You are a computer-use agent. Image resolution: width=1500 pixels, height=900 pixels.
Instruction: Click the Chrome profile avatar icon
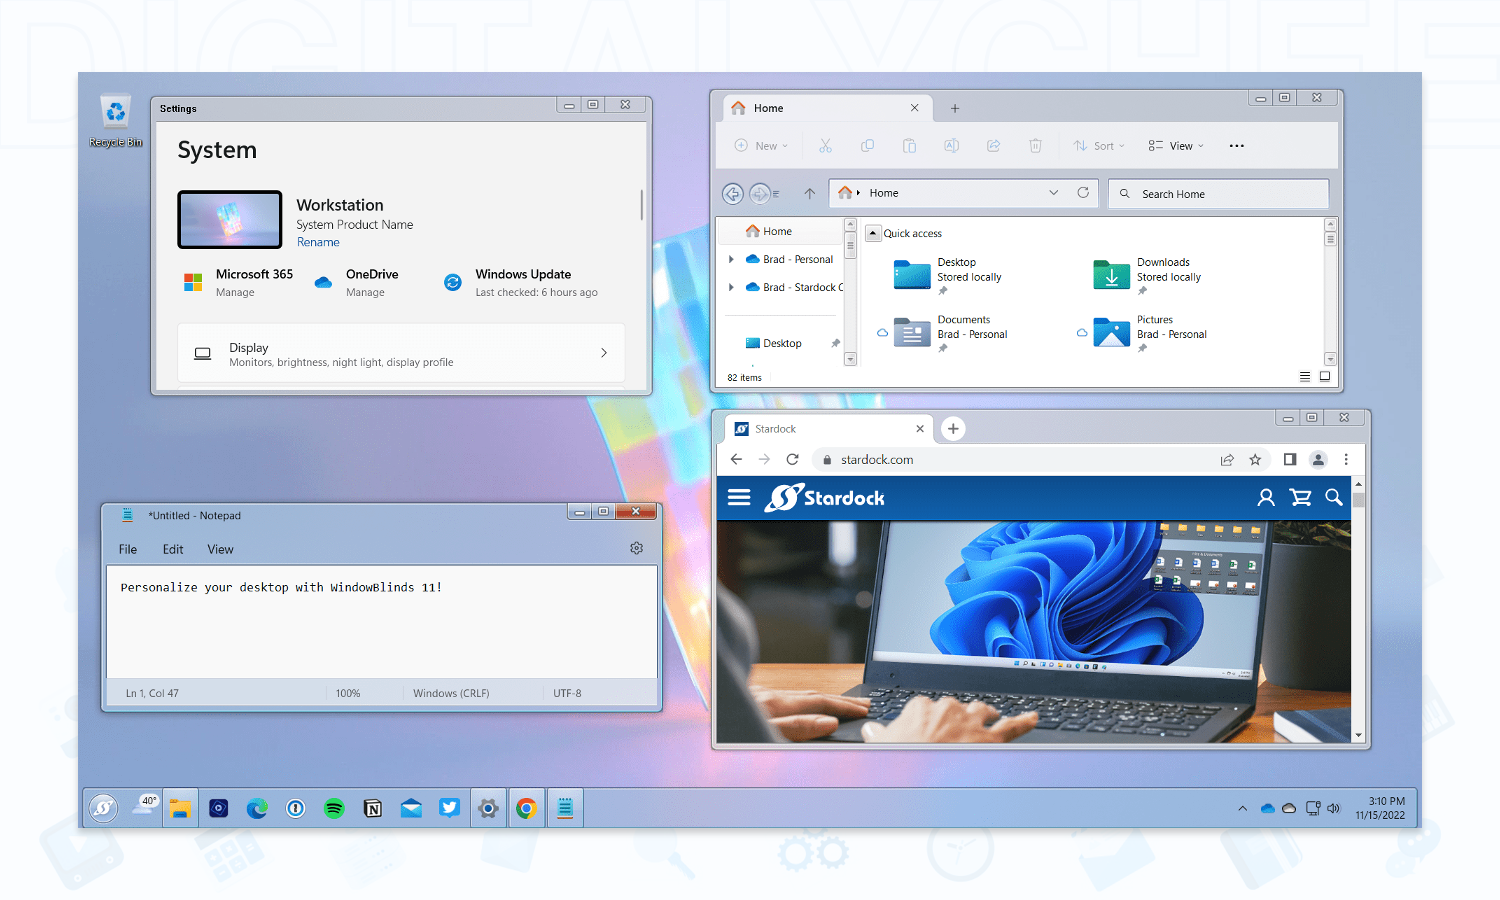click(x=1318, y=460)
